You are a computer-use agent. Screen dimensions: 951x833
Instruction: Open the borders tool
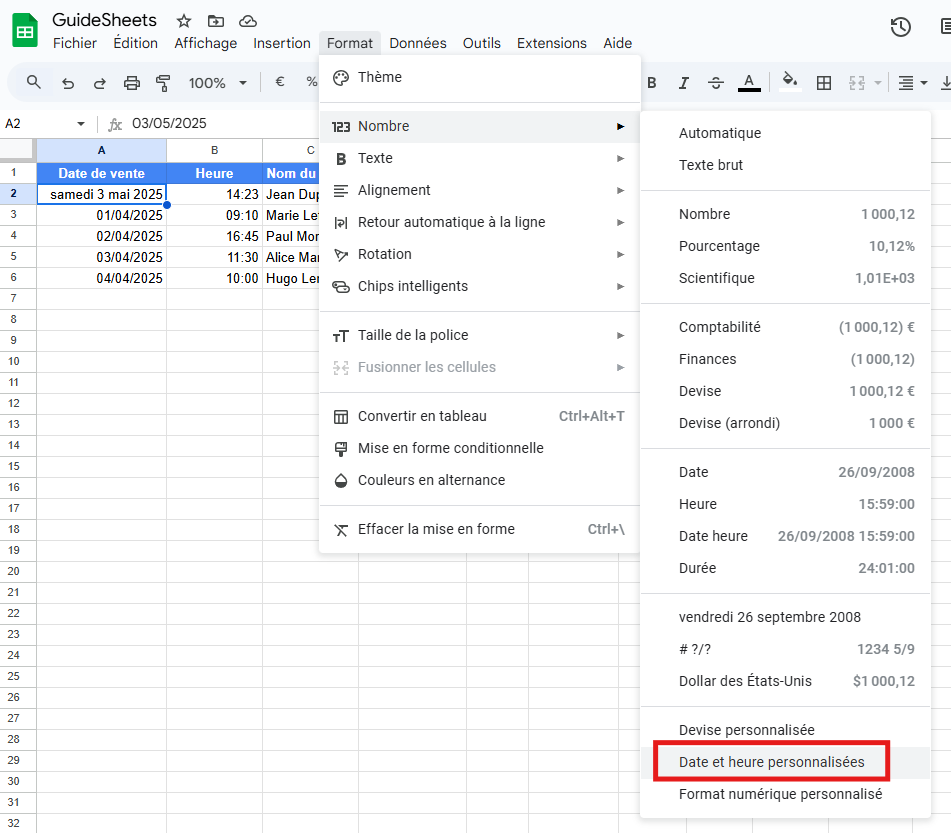824,83
